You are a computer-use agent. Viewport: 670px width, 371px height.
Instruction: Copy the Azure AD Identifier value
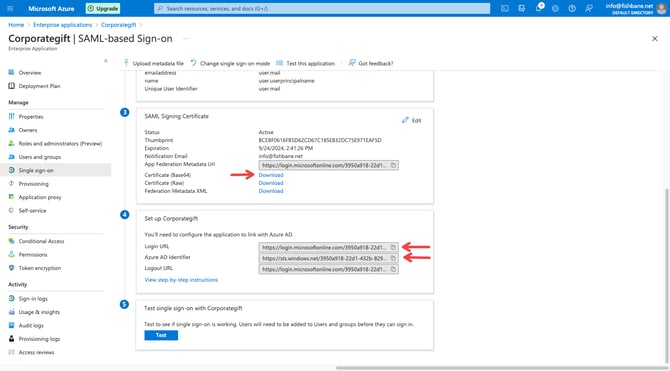(x=393, y=259)
